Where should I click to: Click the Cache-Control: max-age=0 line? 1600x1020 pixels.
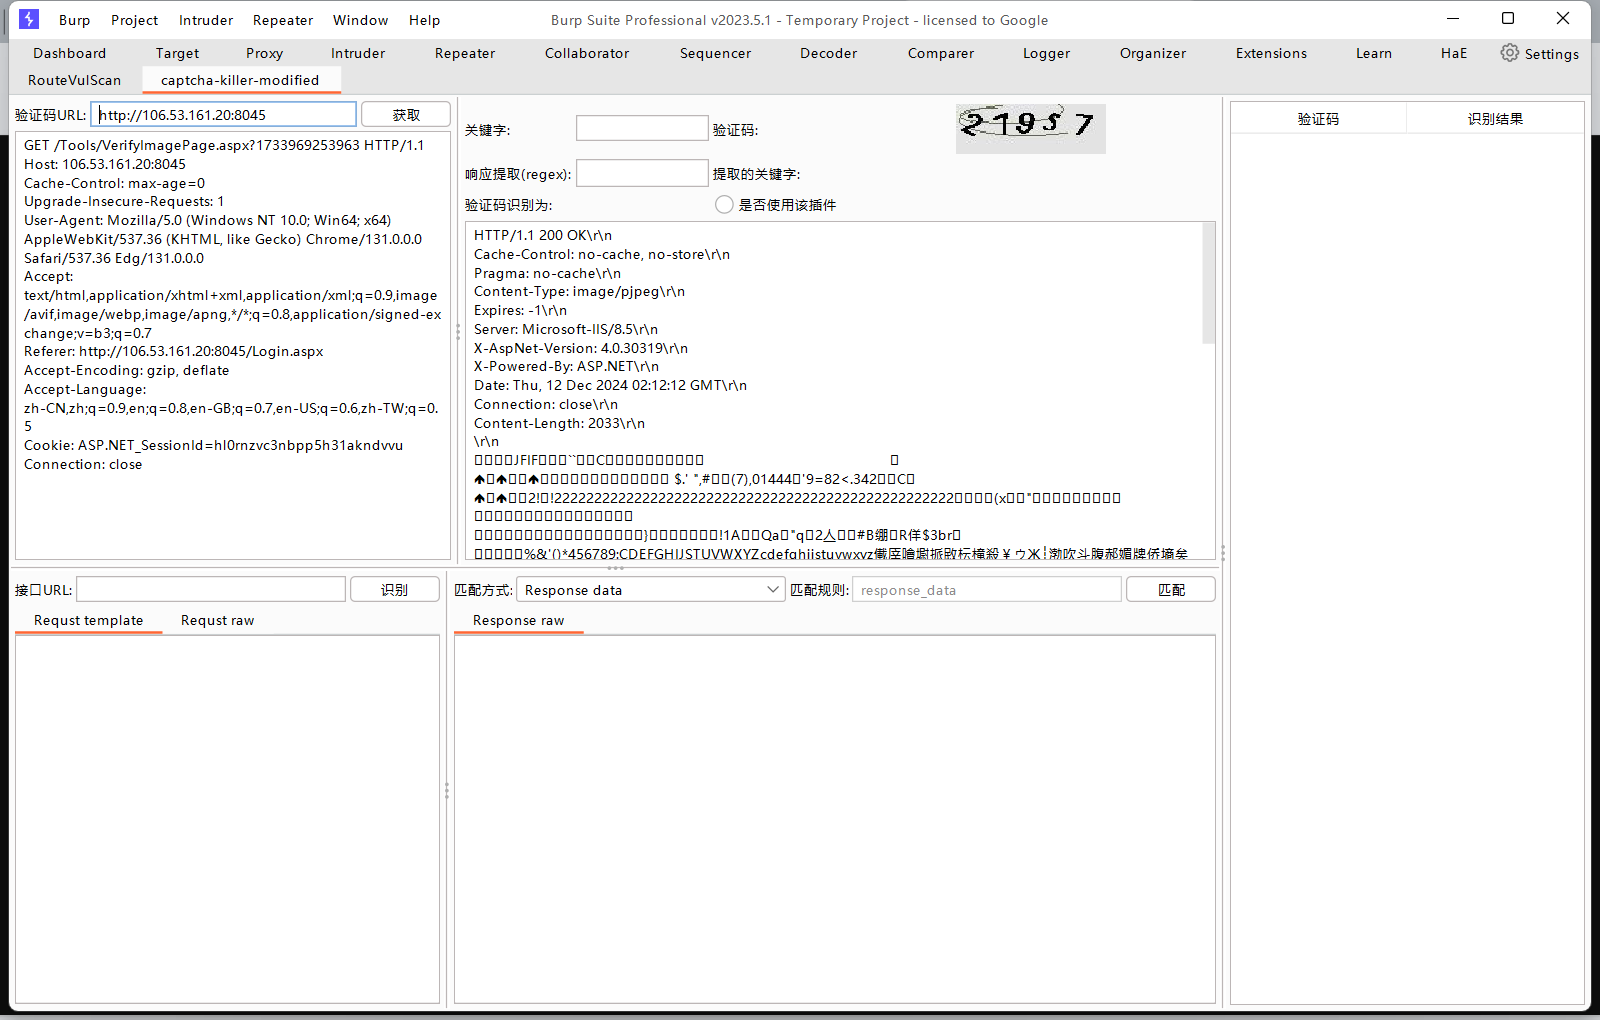[114, 183]
